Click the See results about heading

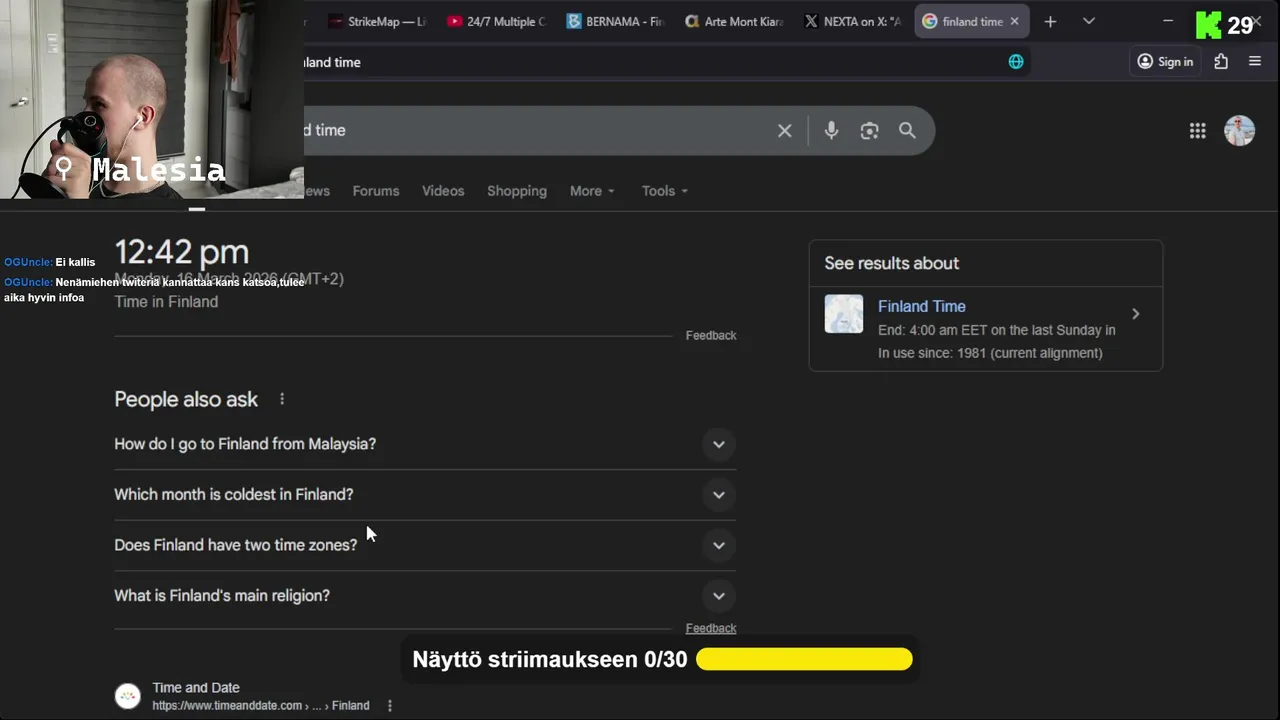coord(891,263)
